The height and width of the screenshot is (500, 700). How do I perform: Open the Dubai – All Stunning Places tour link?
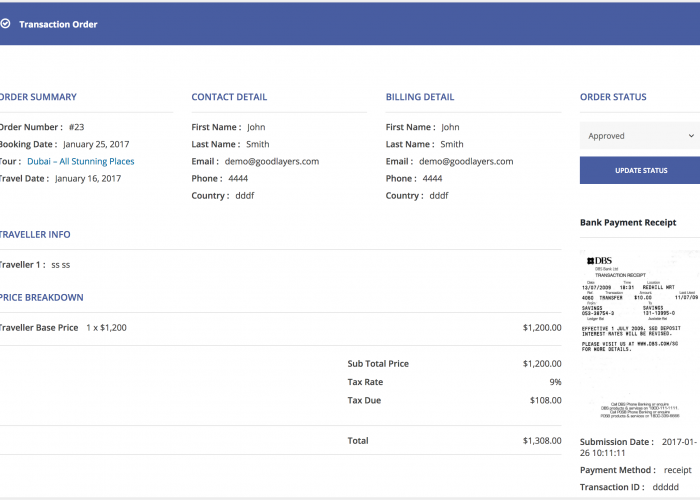(80, 161)
